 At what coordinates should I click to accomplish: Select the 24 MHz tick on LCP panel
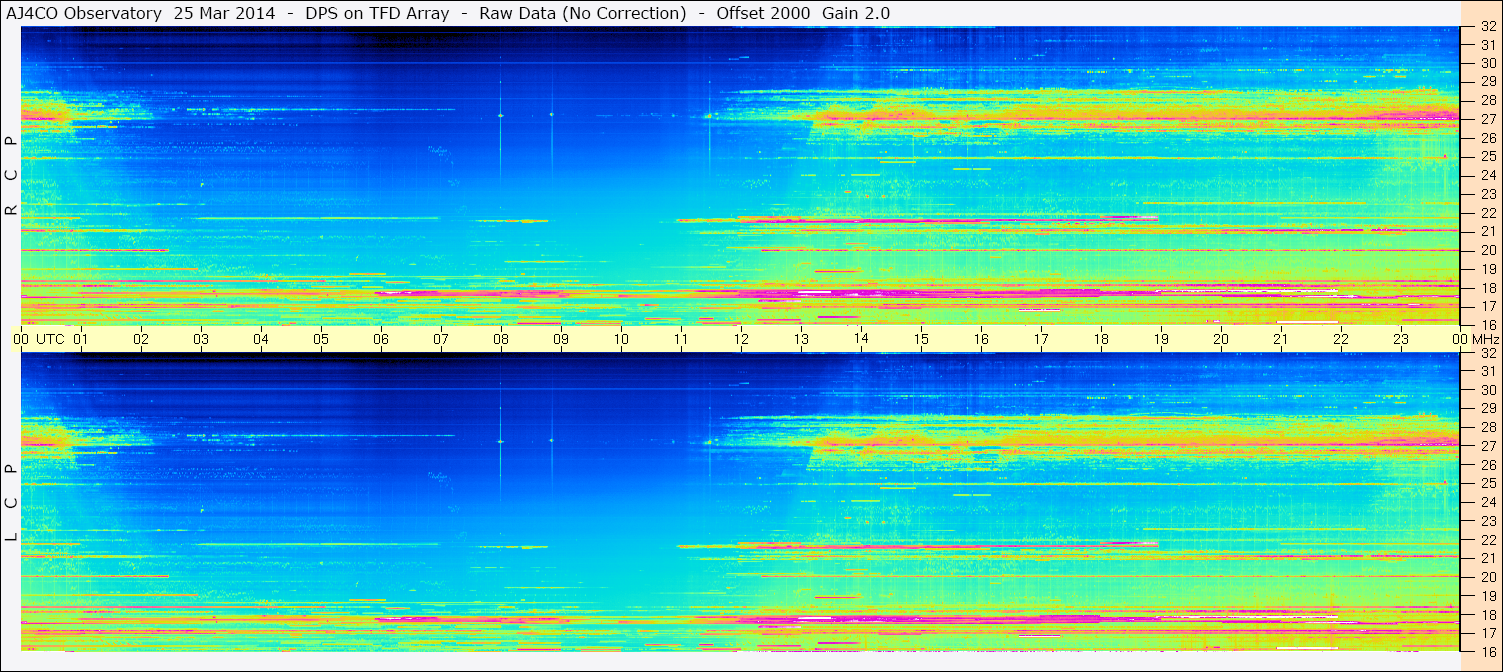pos(1487,502)
